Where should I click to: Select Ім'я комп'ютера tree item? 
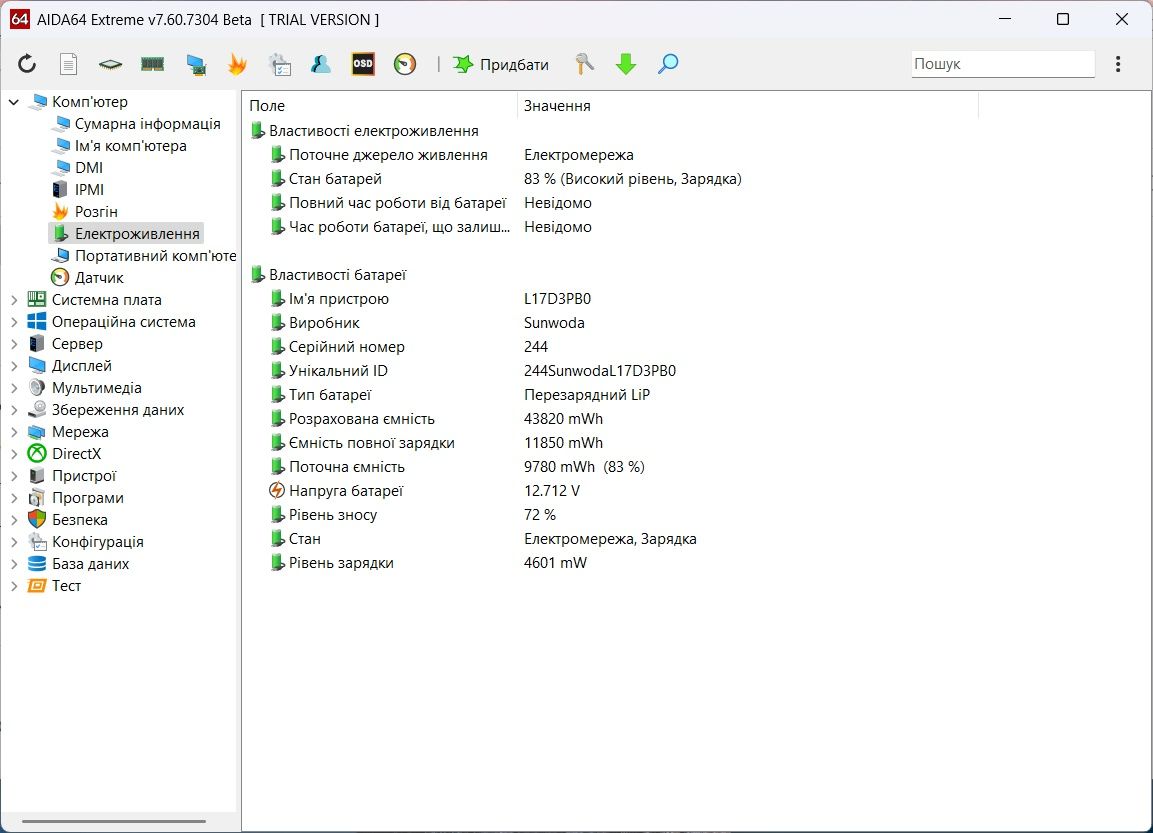point(130,146)
